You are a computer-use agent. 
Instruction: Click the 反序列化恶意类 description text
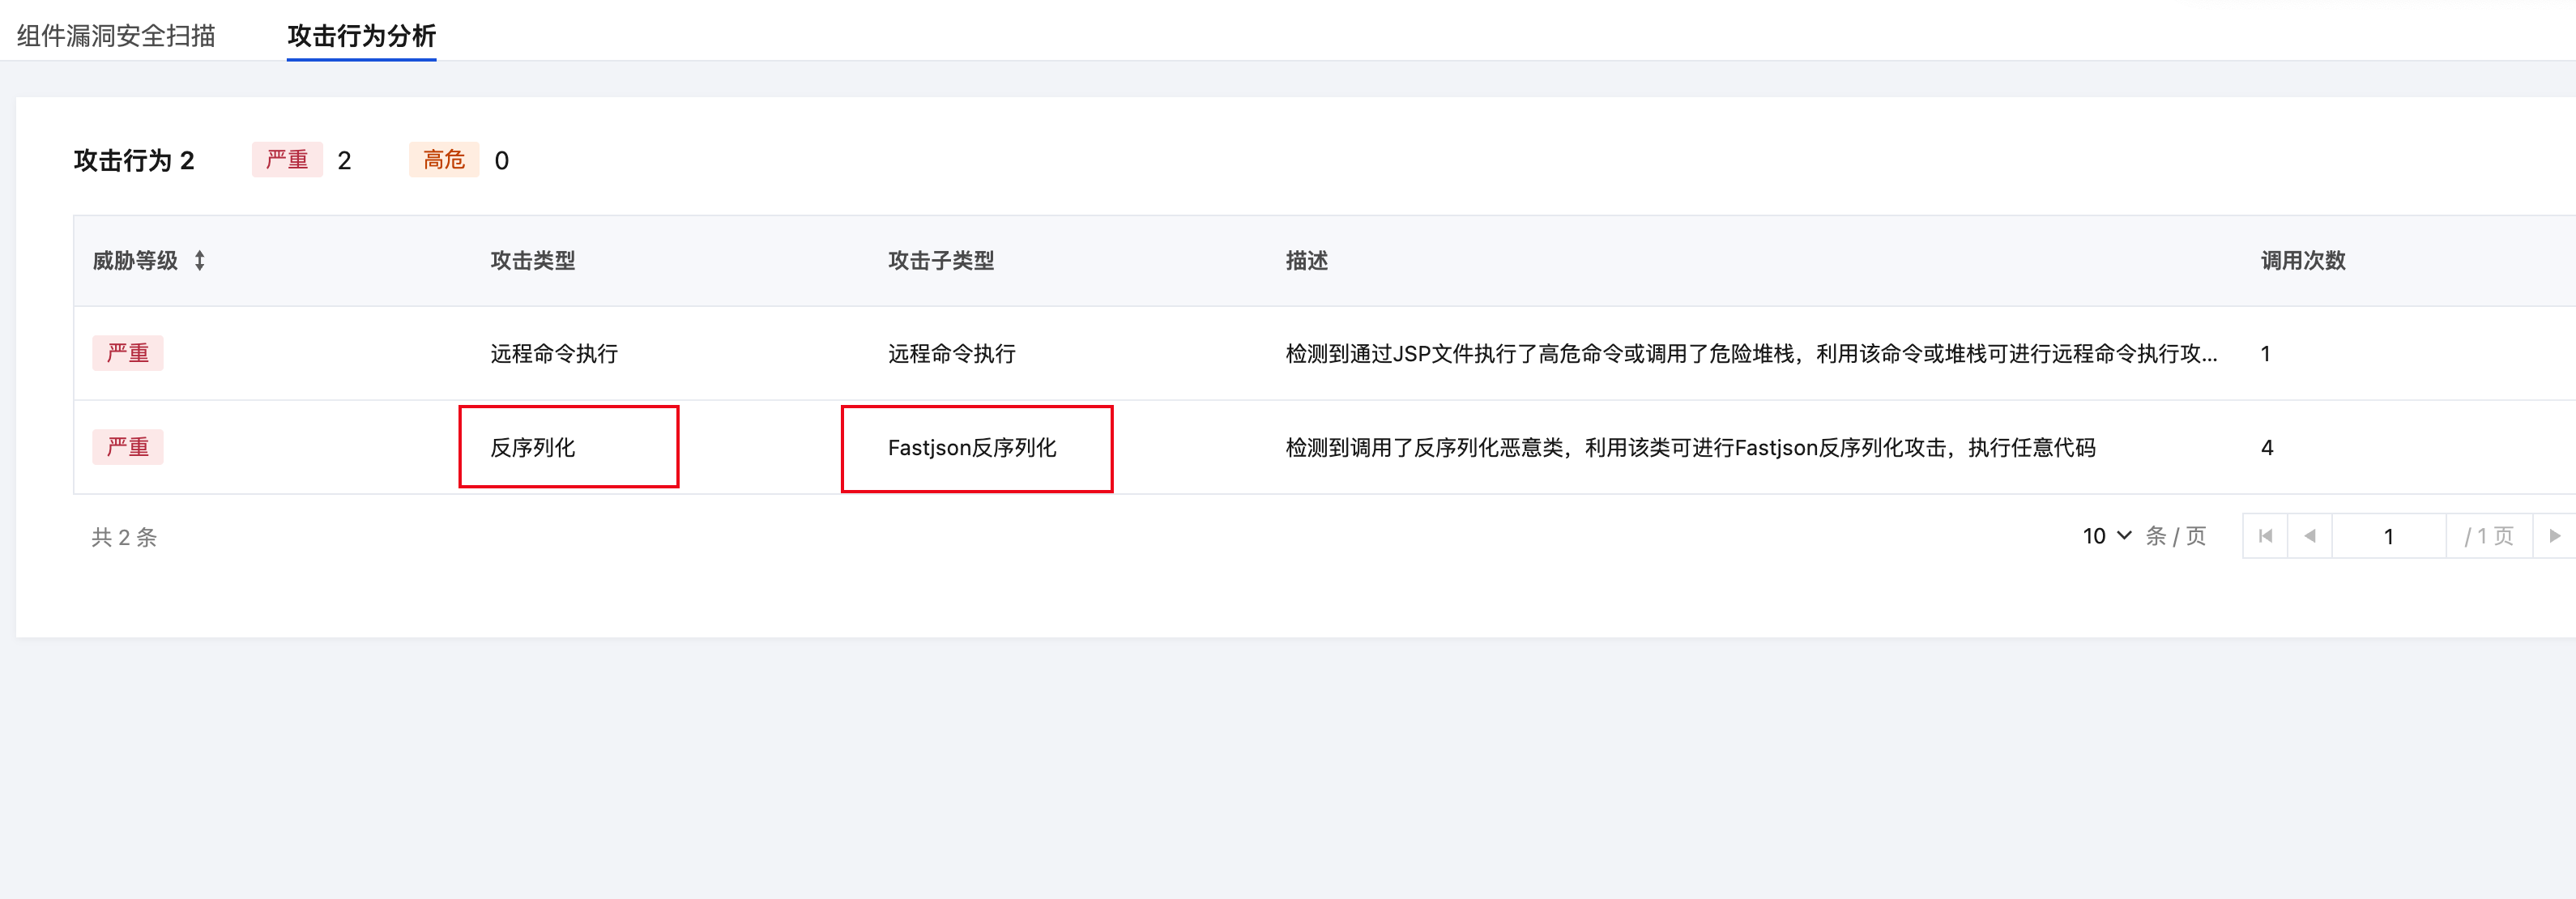tap(1690, 447)
